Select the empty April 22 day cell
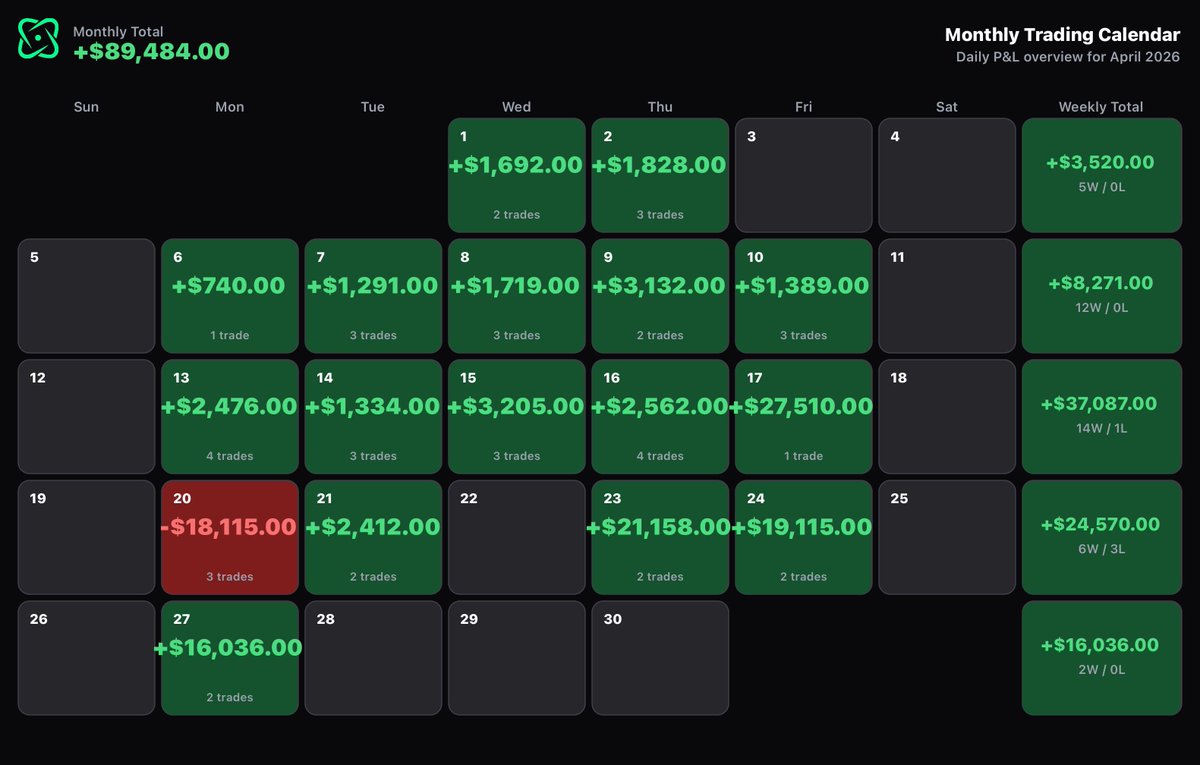 tap(516, 537)
